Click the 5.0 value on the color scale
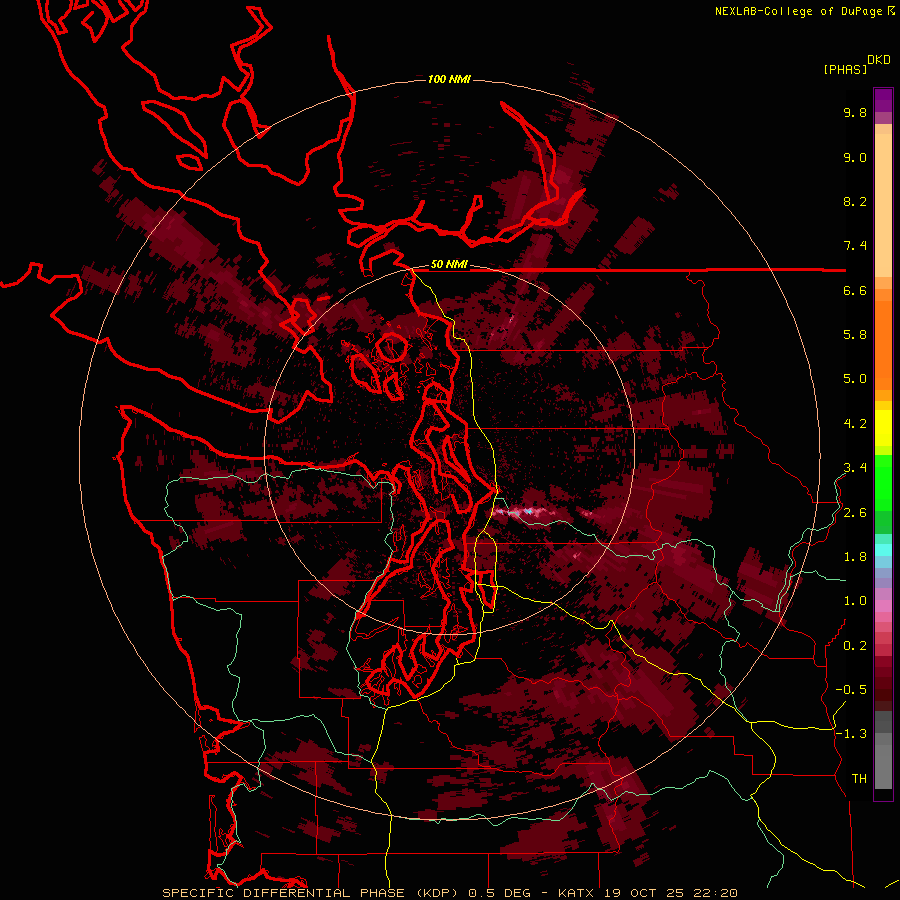 click(855, 379)
